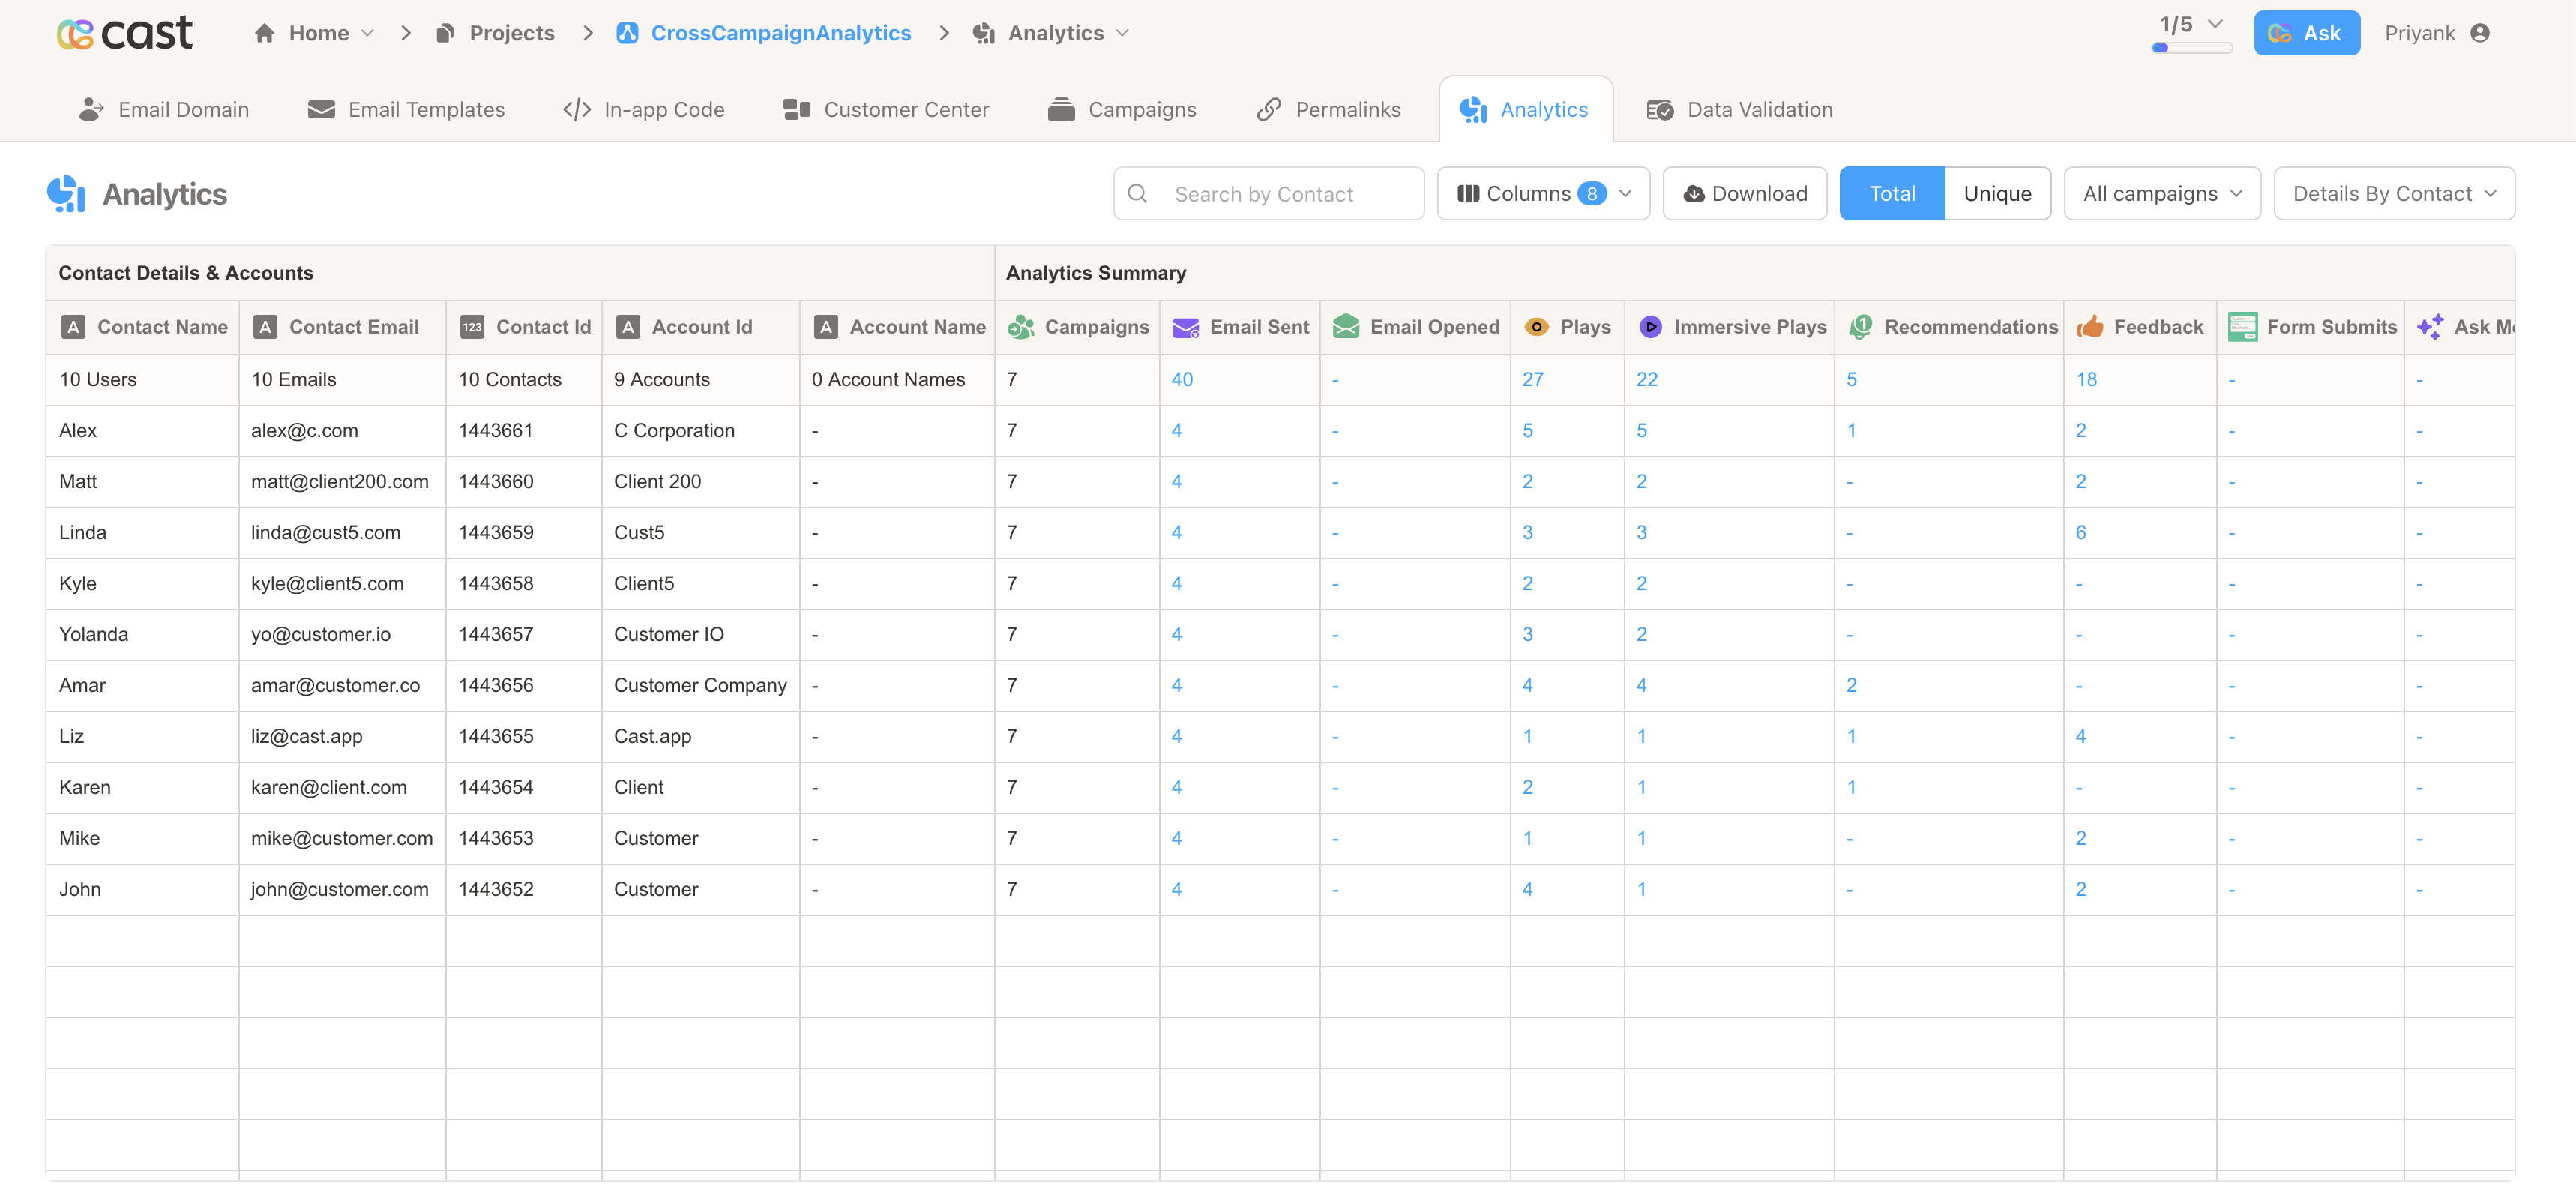Click the Ask button

pyautogui.click(x=2306, y=33)
